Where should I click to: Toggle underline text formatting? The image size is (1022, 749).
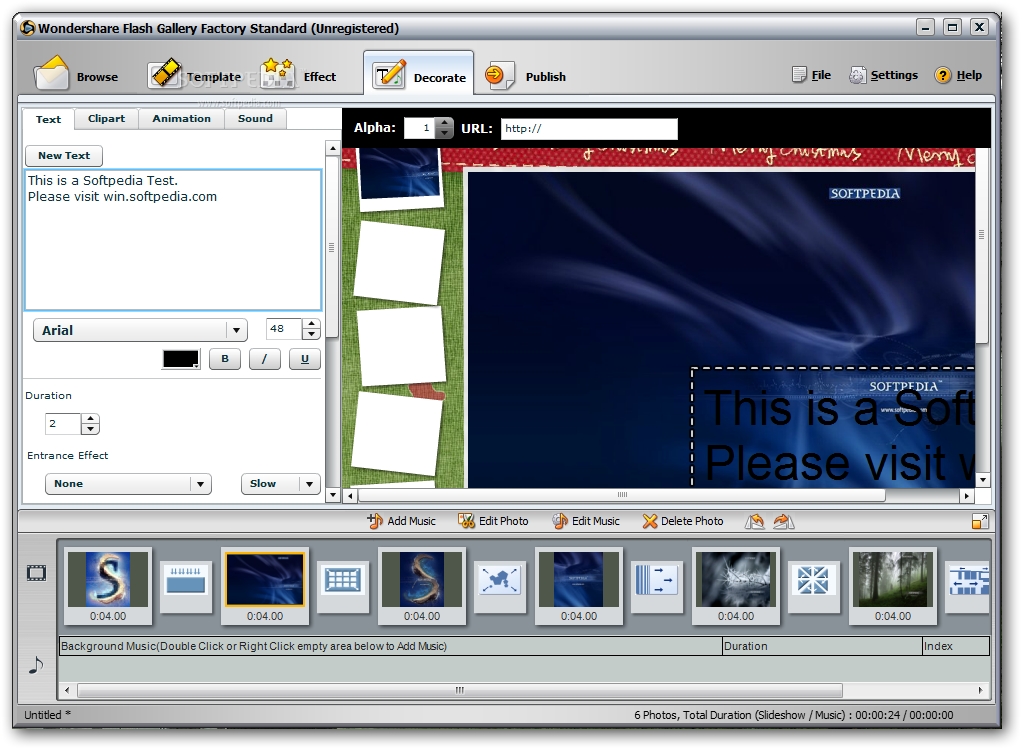pyautogui.click(x=304, y=359)
